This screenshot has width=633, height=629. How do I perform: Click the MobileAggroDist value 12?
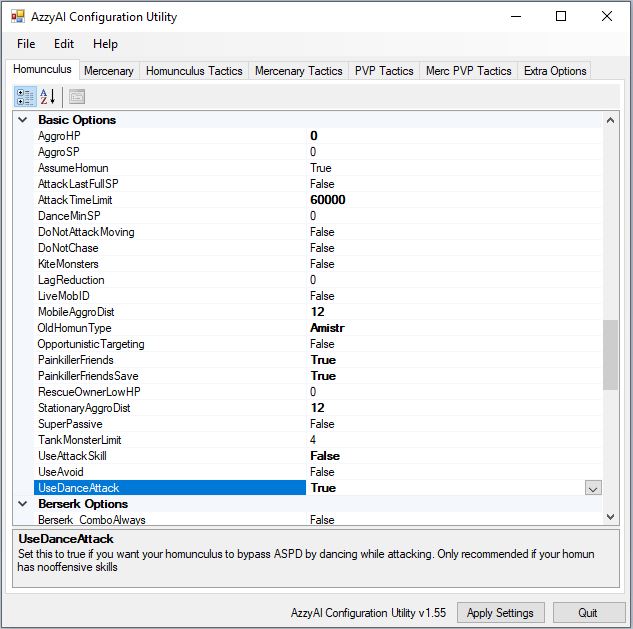(x=318, y=312)
